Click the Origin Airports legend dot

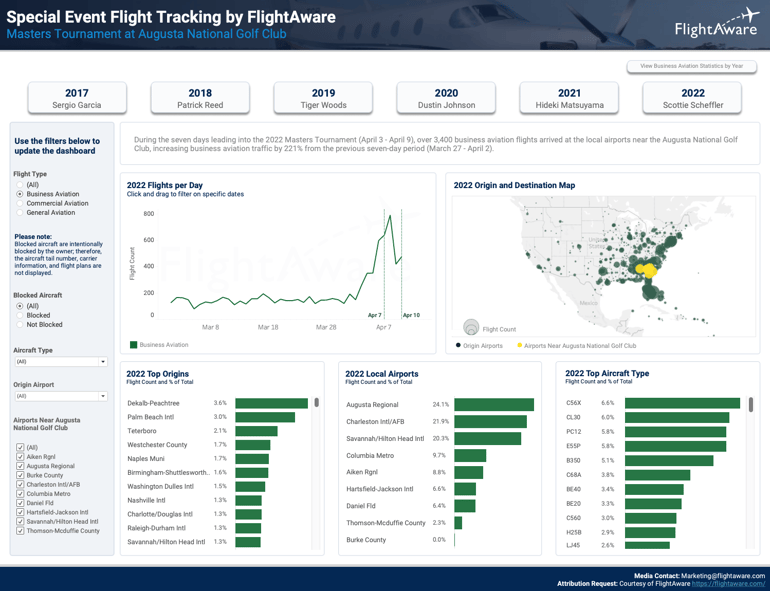[x=458, y=345]
